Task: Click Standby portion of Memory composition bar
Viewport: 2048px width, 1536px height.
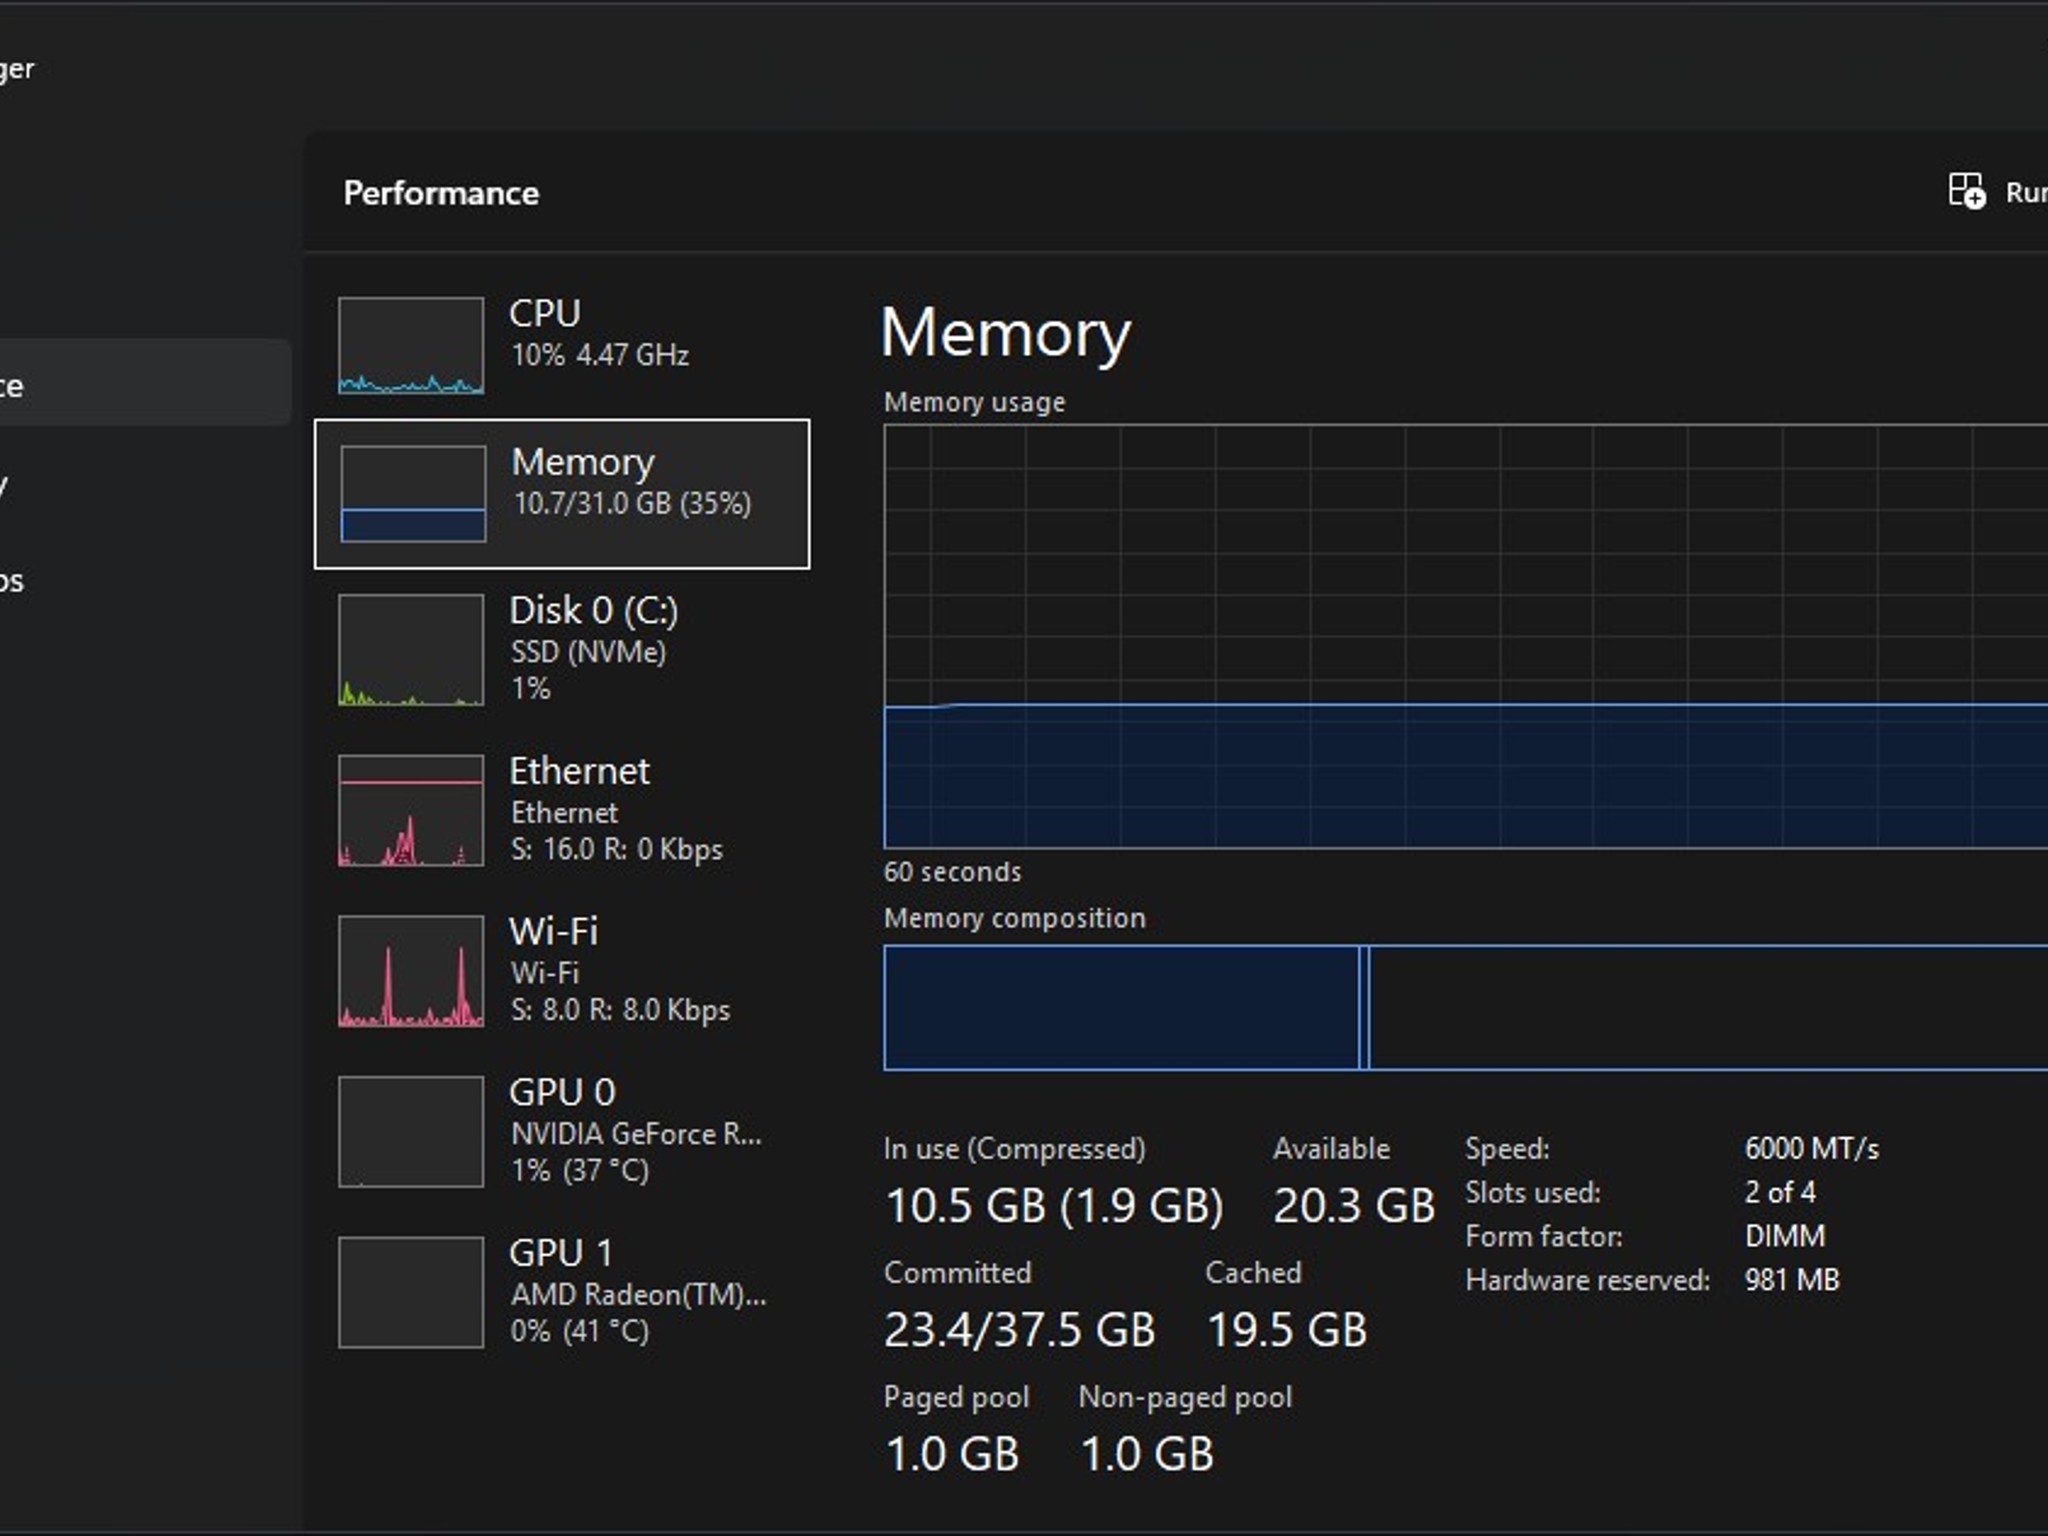Action: [1700, 1008]
